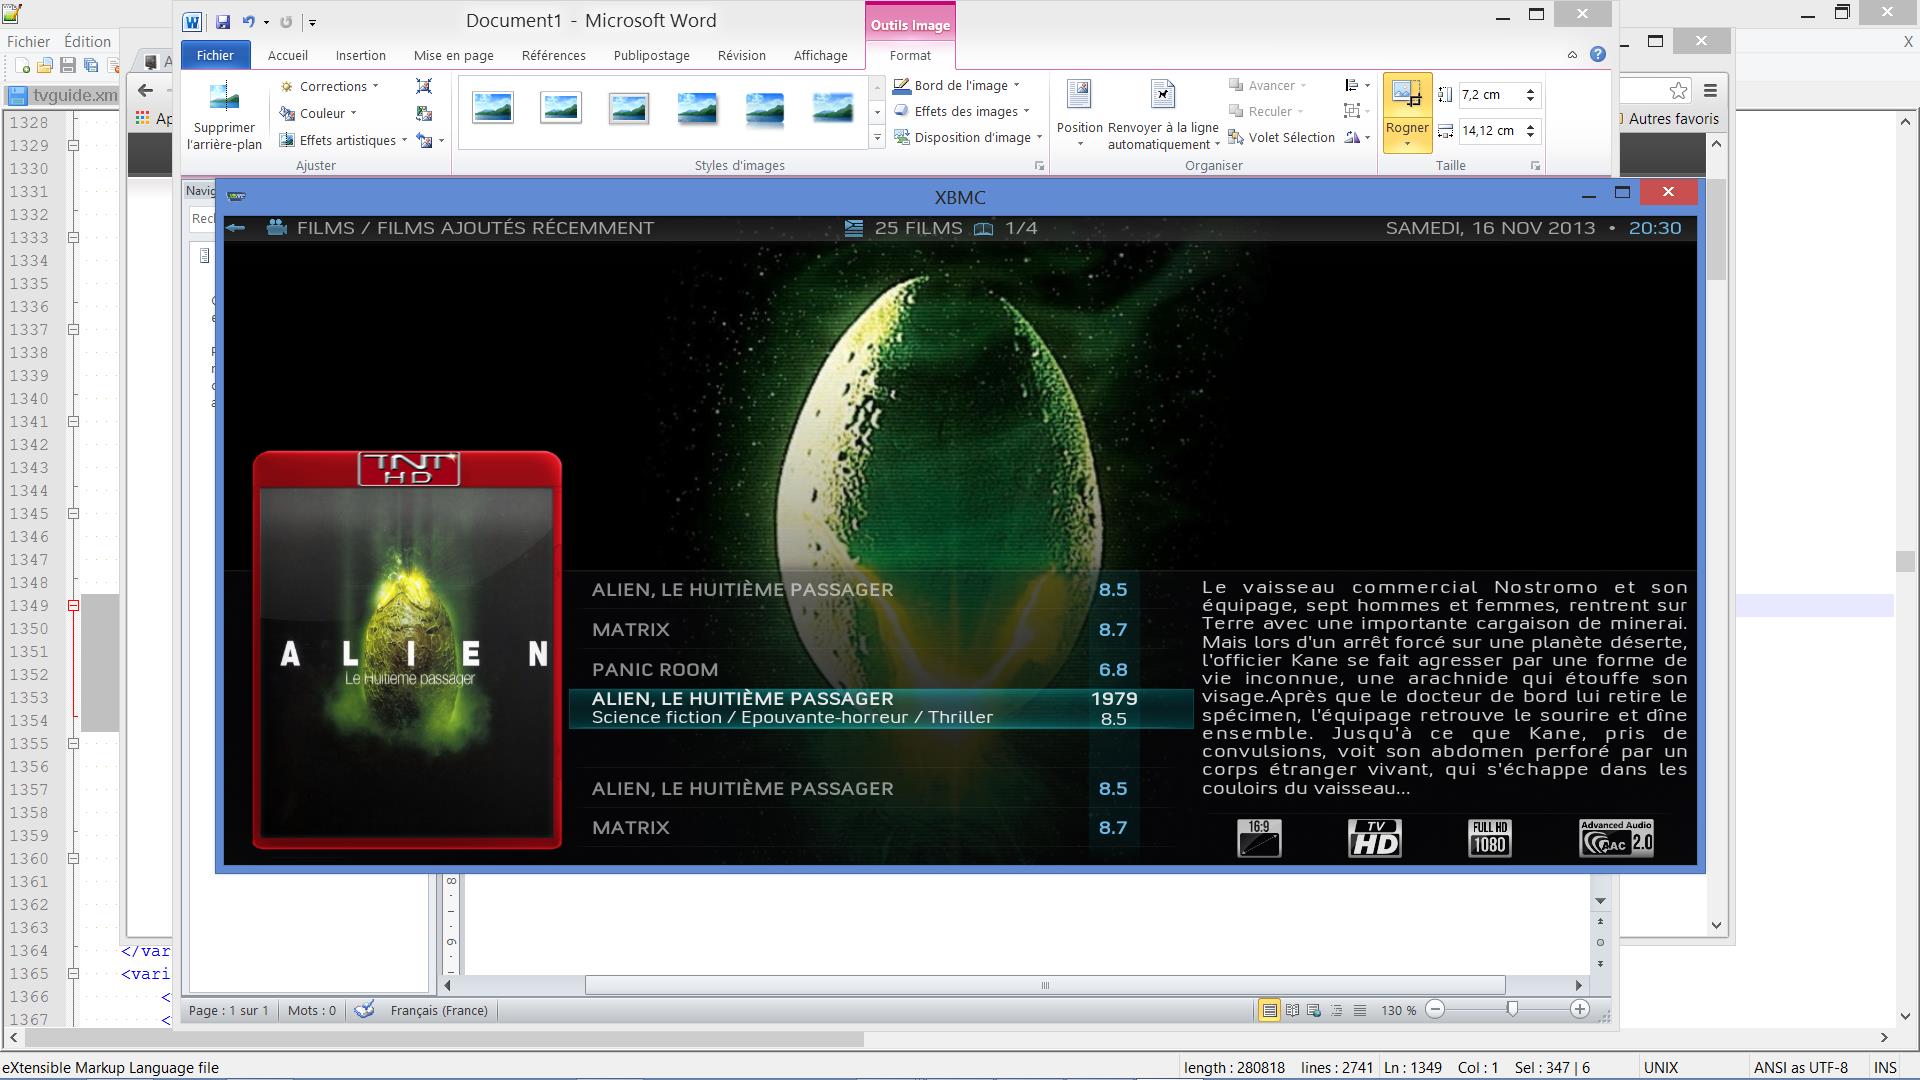Click the Save All icon in Notepad++ toolbar
This screenshot has width=1920, height=1080.
pyautogui.click(x=91, y=66)
